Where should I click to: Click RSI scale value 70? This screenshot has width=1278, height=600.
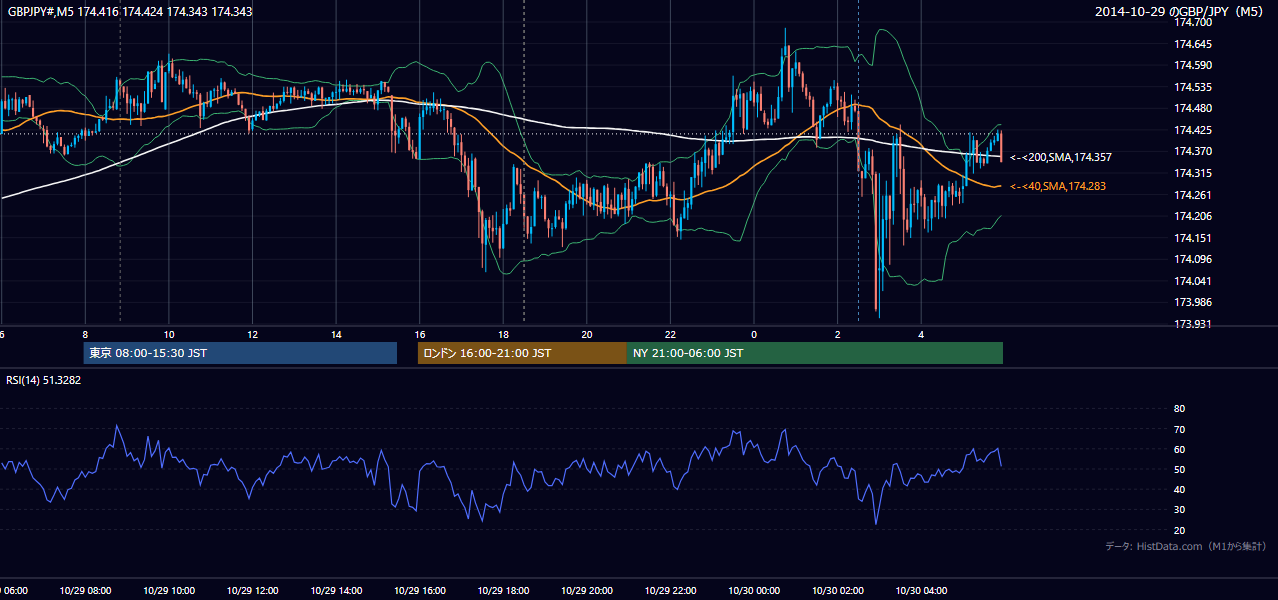[x=1179, y=429]
